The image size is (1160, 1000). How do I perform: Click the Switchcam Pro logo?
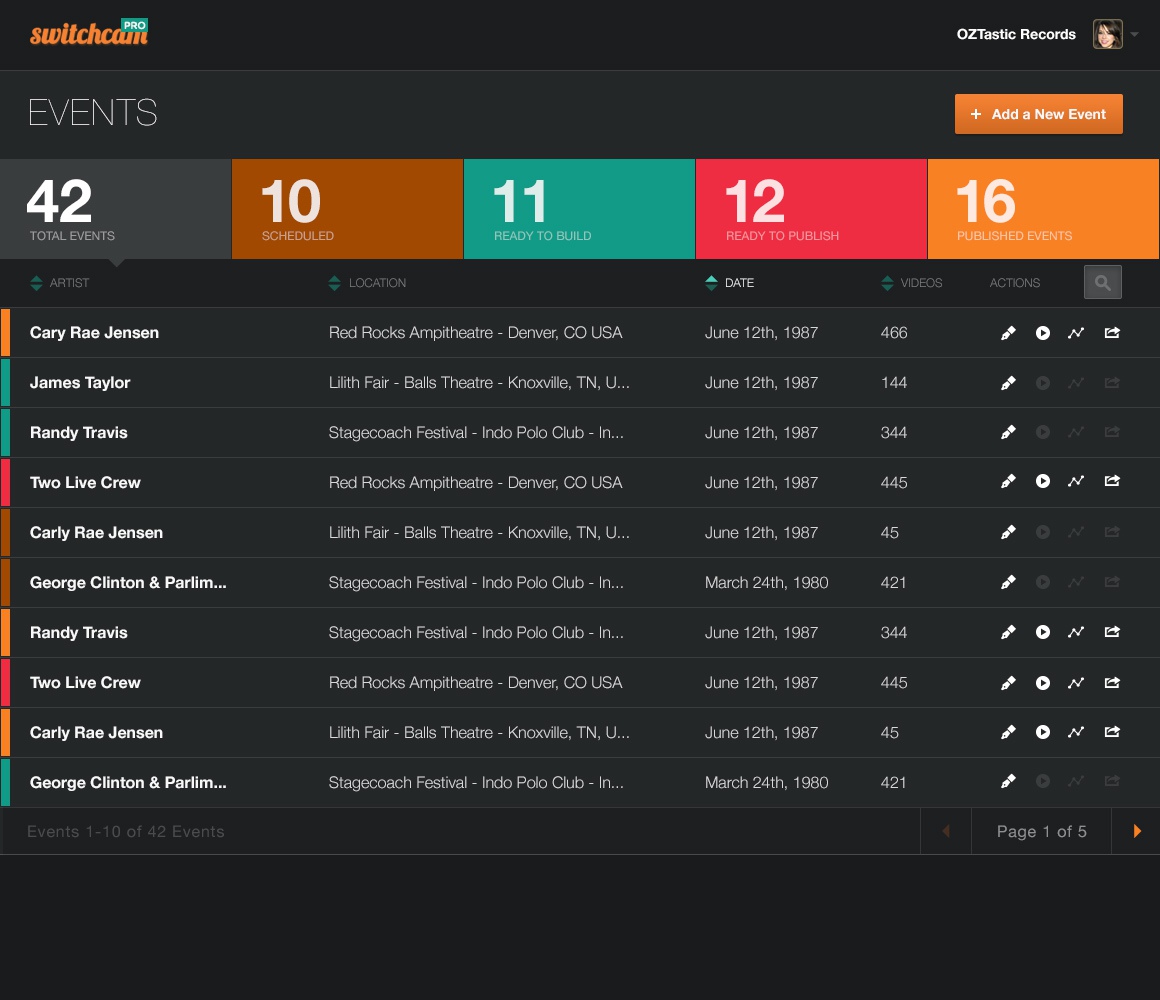click(89, 33)
